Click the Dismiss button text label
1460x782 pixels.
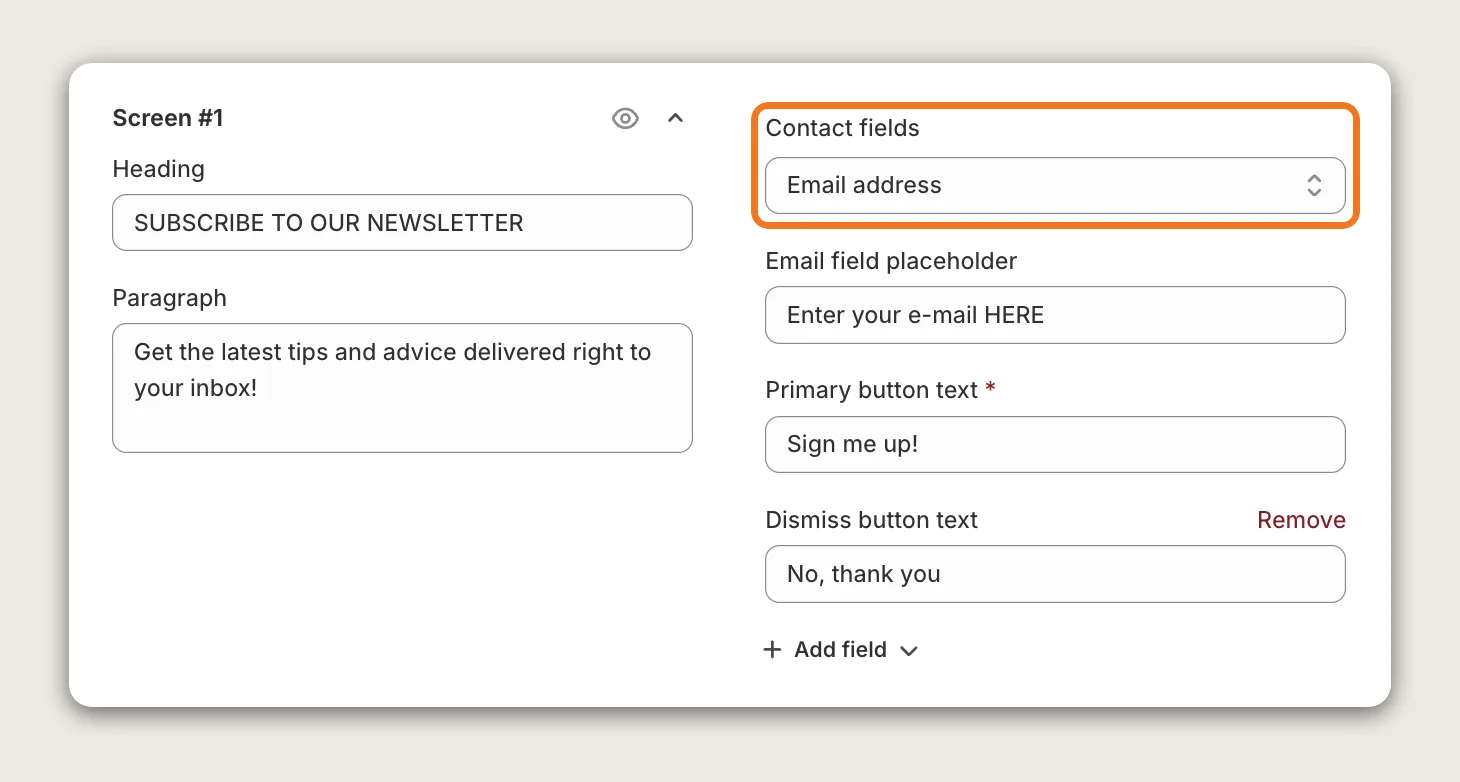pos(871,520)
